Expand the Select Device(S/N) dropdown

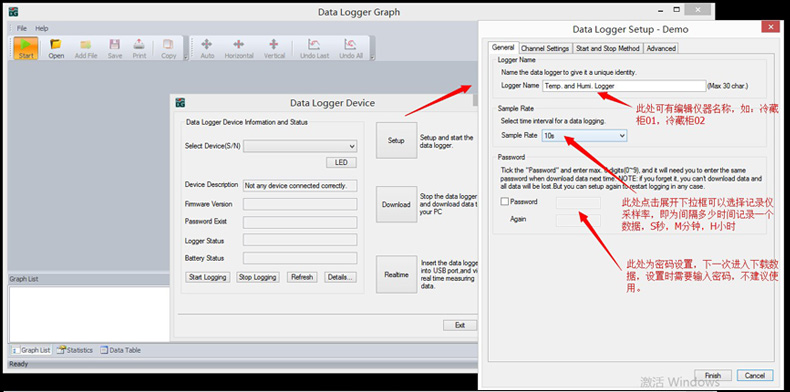(352, 146)
